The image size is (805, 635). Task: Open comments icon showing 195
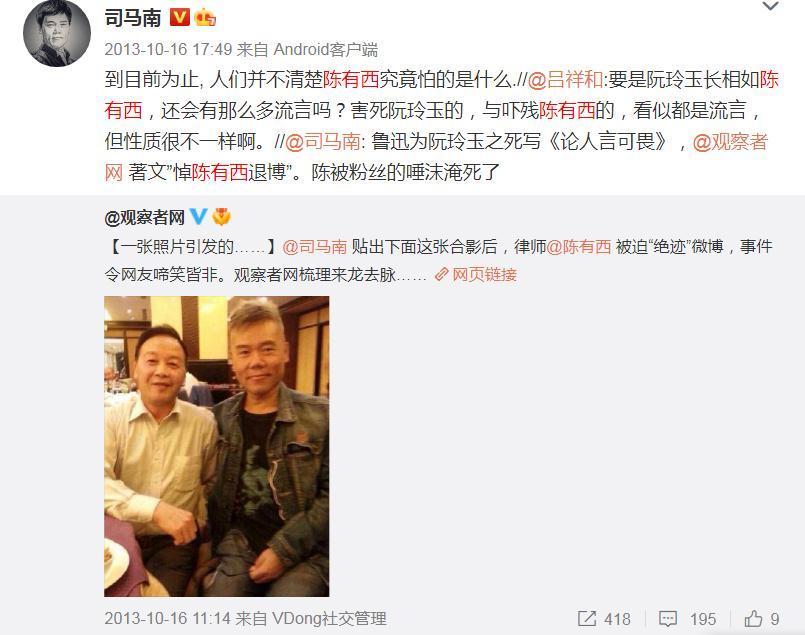(667, 619)
